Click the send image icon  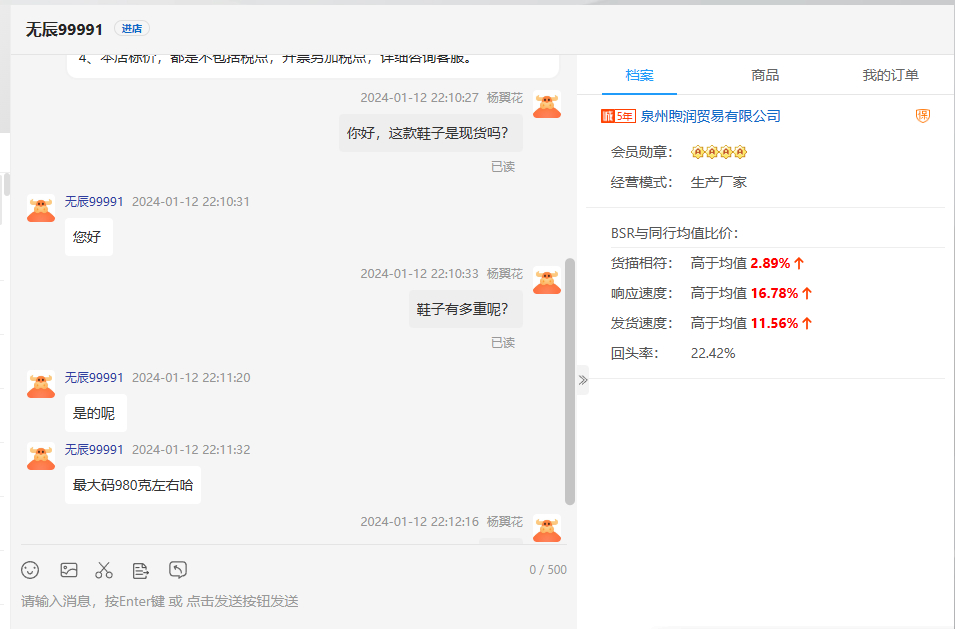coord(68,570)
